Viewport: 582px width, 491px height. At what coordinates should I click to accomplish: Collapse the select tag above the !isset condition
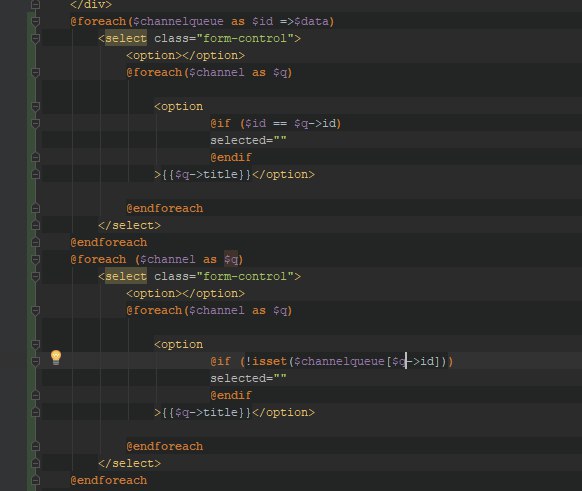coord(36,276)
